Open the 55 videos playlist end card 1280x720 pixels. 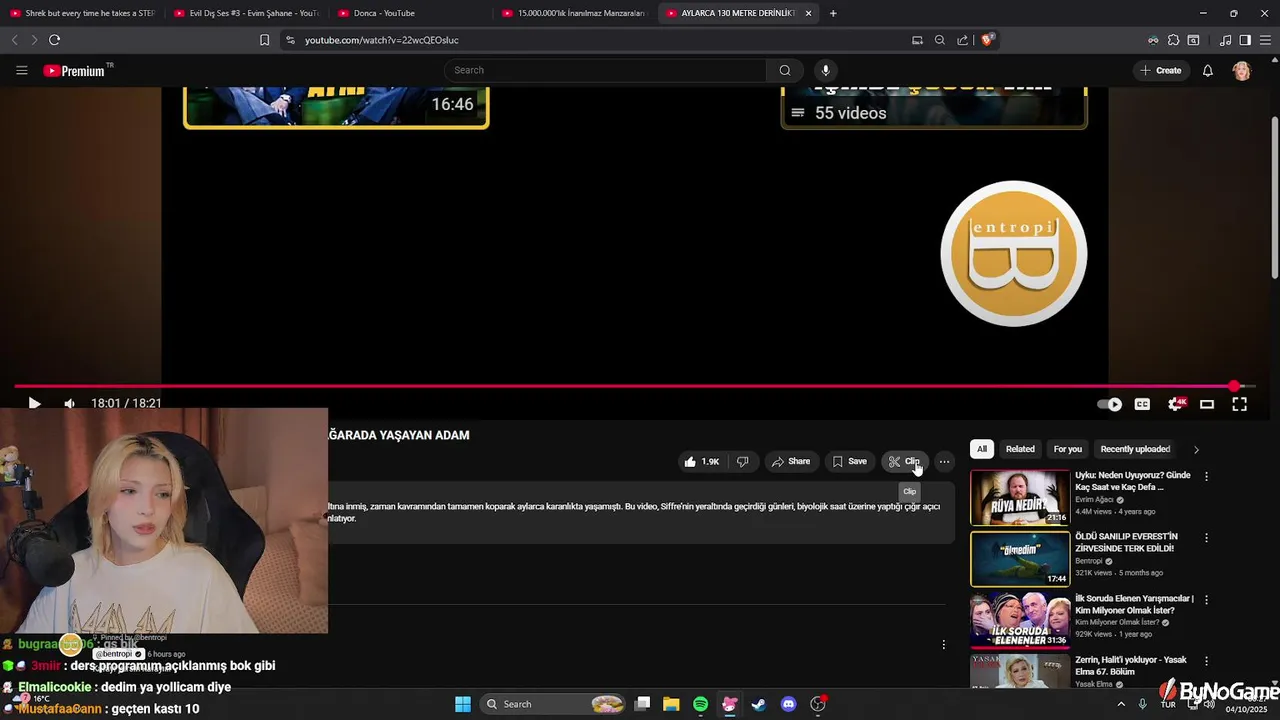coord(934,107)
